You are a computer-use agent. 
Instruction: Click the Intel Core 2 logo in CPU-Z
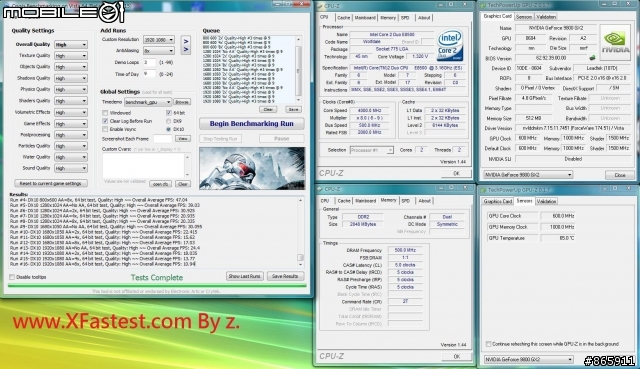(450, 45)
